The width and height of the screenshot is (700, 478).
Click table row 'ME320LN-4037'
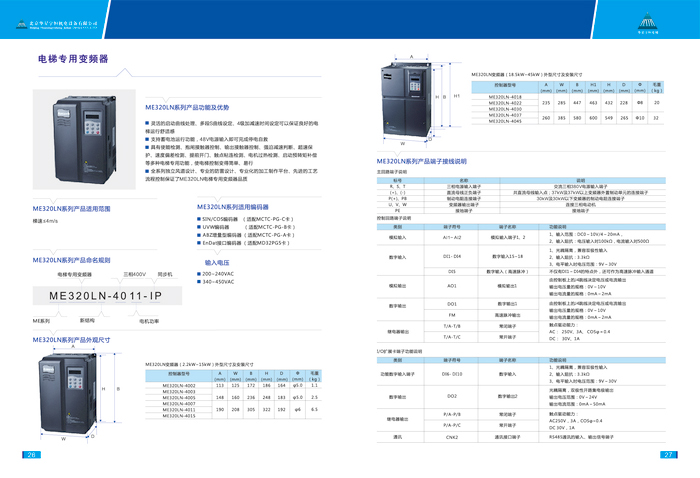pos(505,115)
